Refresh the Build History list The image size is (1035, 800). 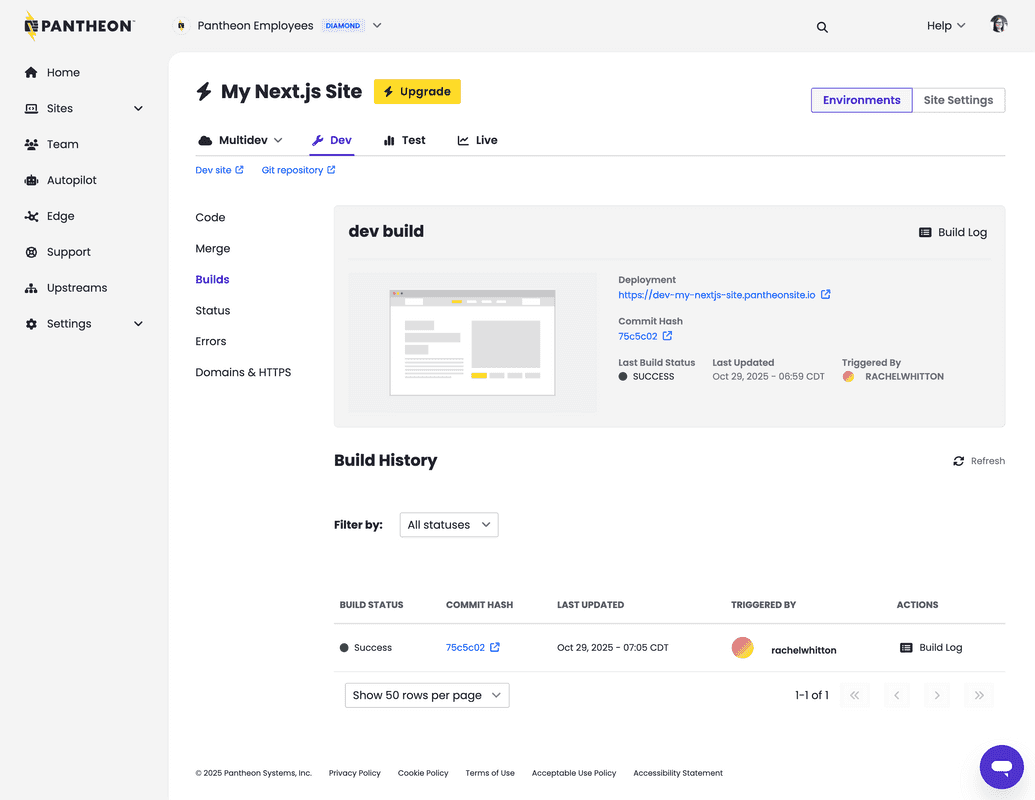[x=978, y=460]
